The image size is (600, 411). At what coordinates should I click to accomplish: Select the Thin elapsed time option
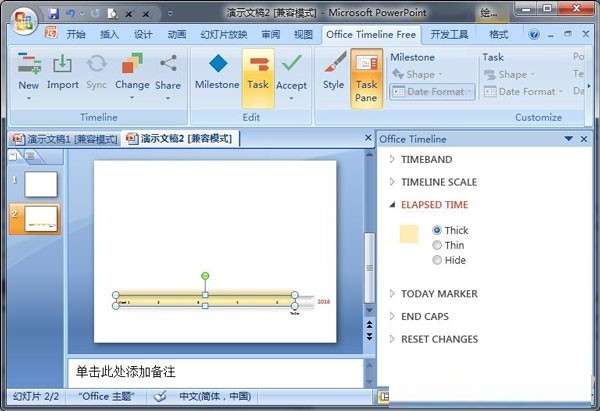point(437,245)
